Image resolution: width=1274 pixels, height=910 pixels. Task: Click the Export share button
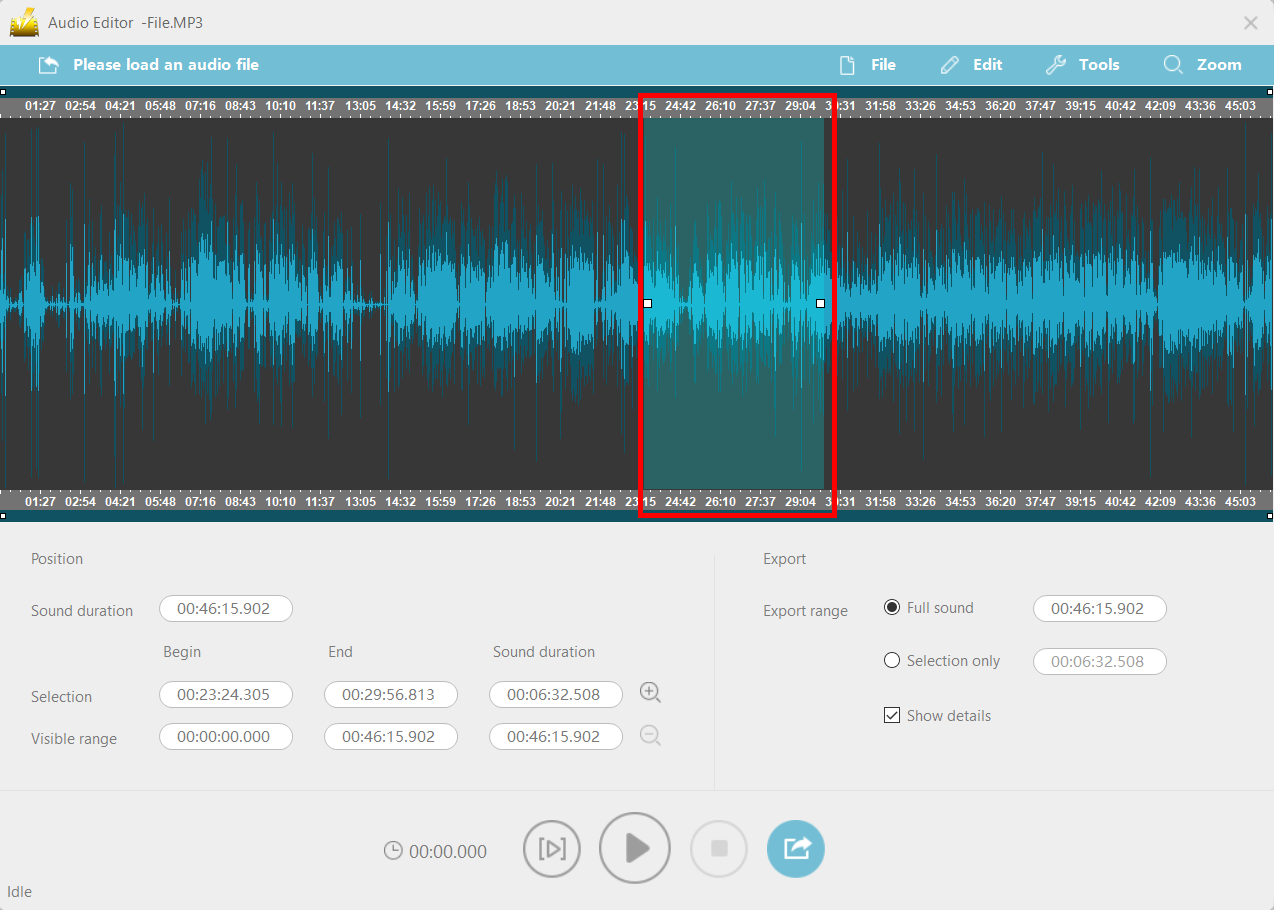point(795,848)
